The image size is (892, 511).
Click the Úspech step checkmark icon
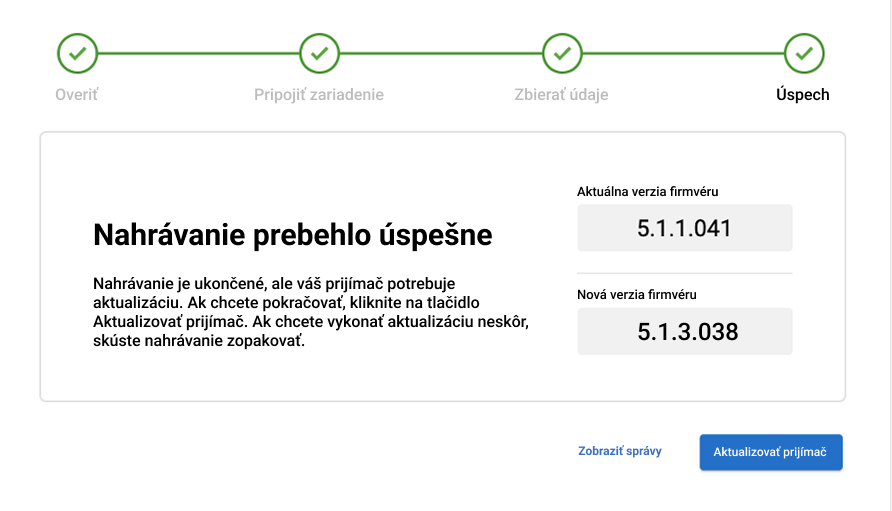[x=803, y=53]
